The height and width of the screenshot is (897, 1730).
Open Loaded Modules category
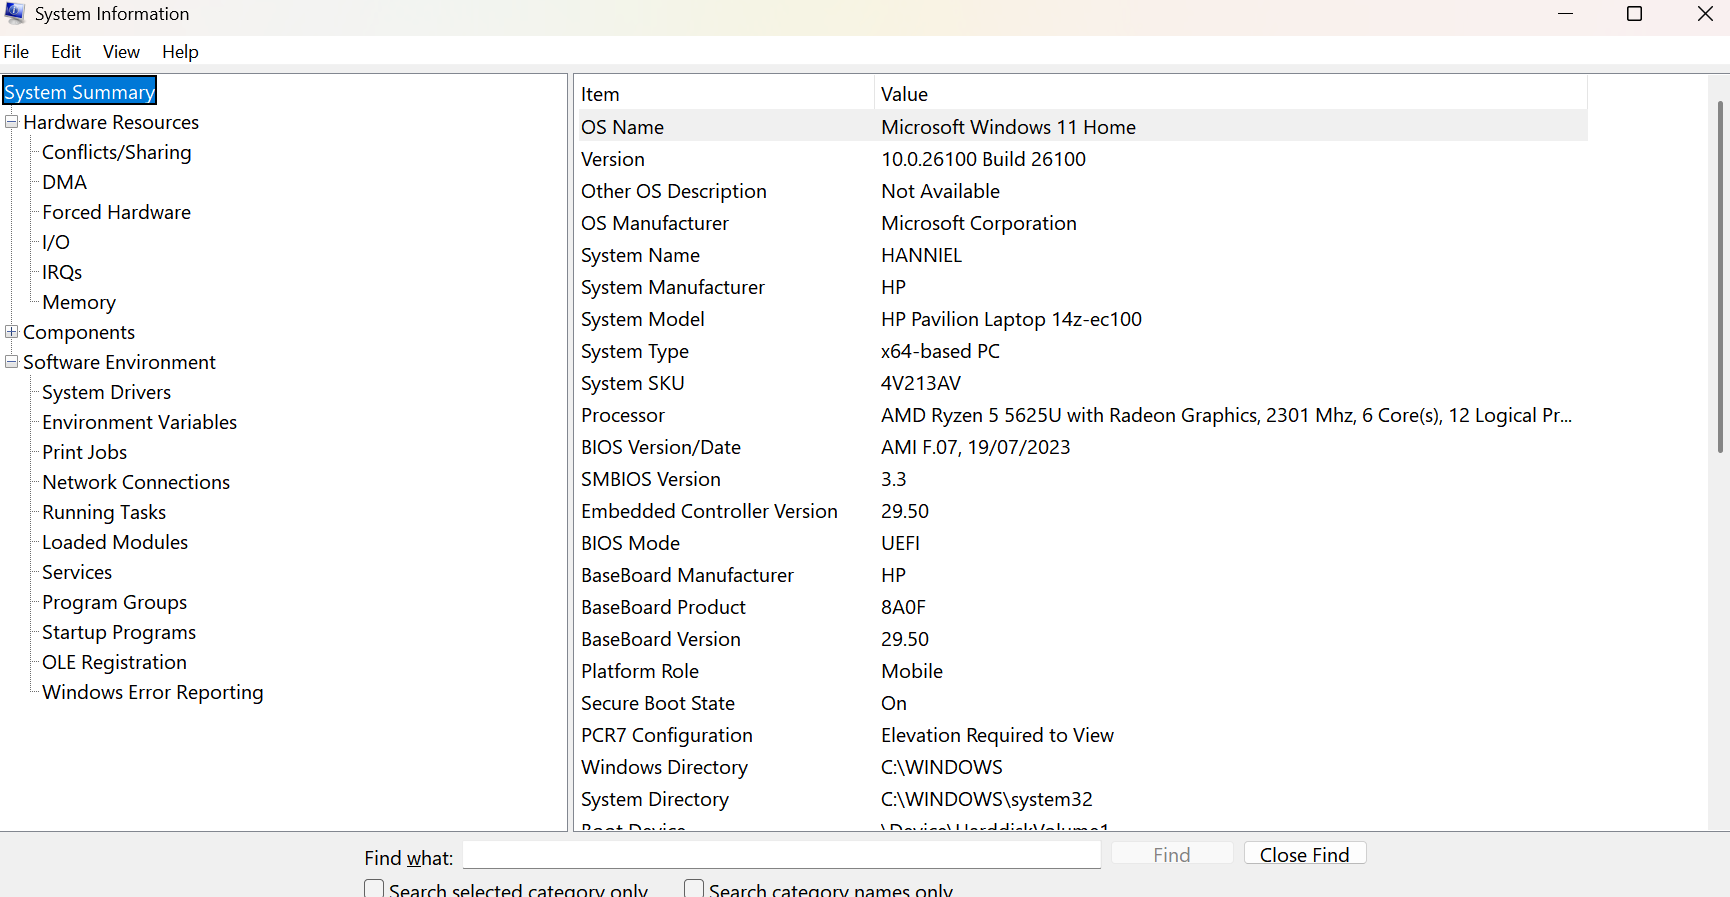click(x=115, y=542)
